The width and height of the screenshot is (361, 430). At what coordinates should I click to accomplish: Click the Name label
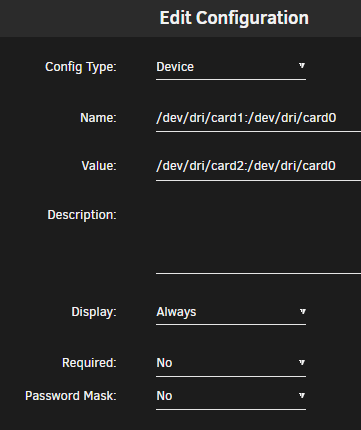[98, 118]
